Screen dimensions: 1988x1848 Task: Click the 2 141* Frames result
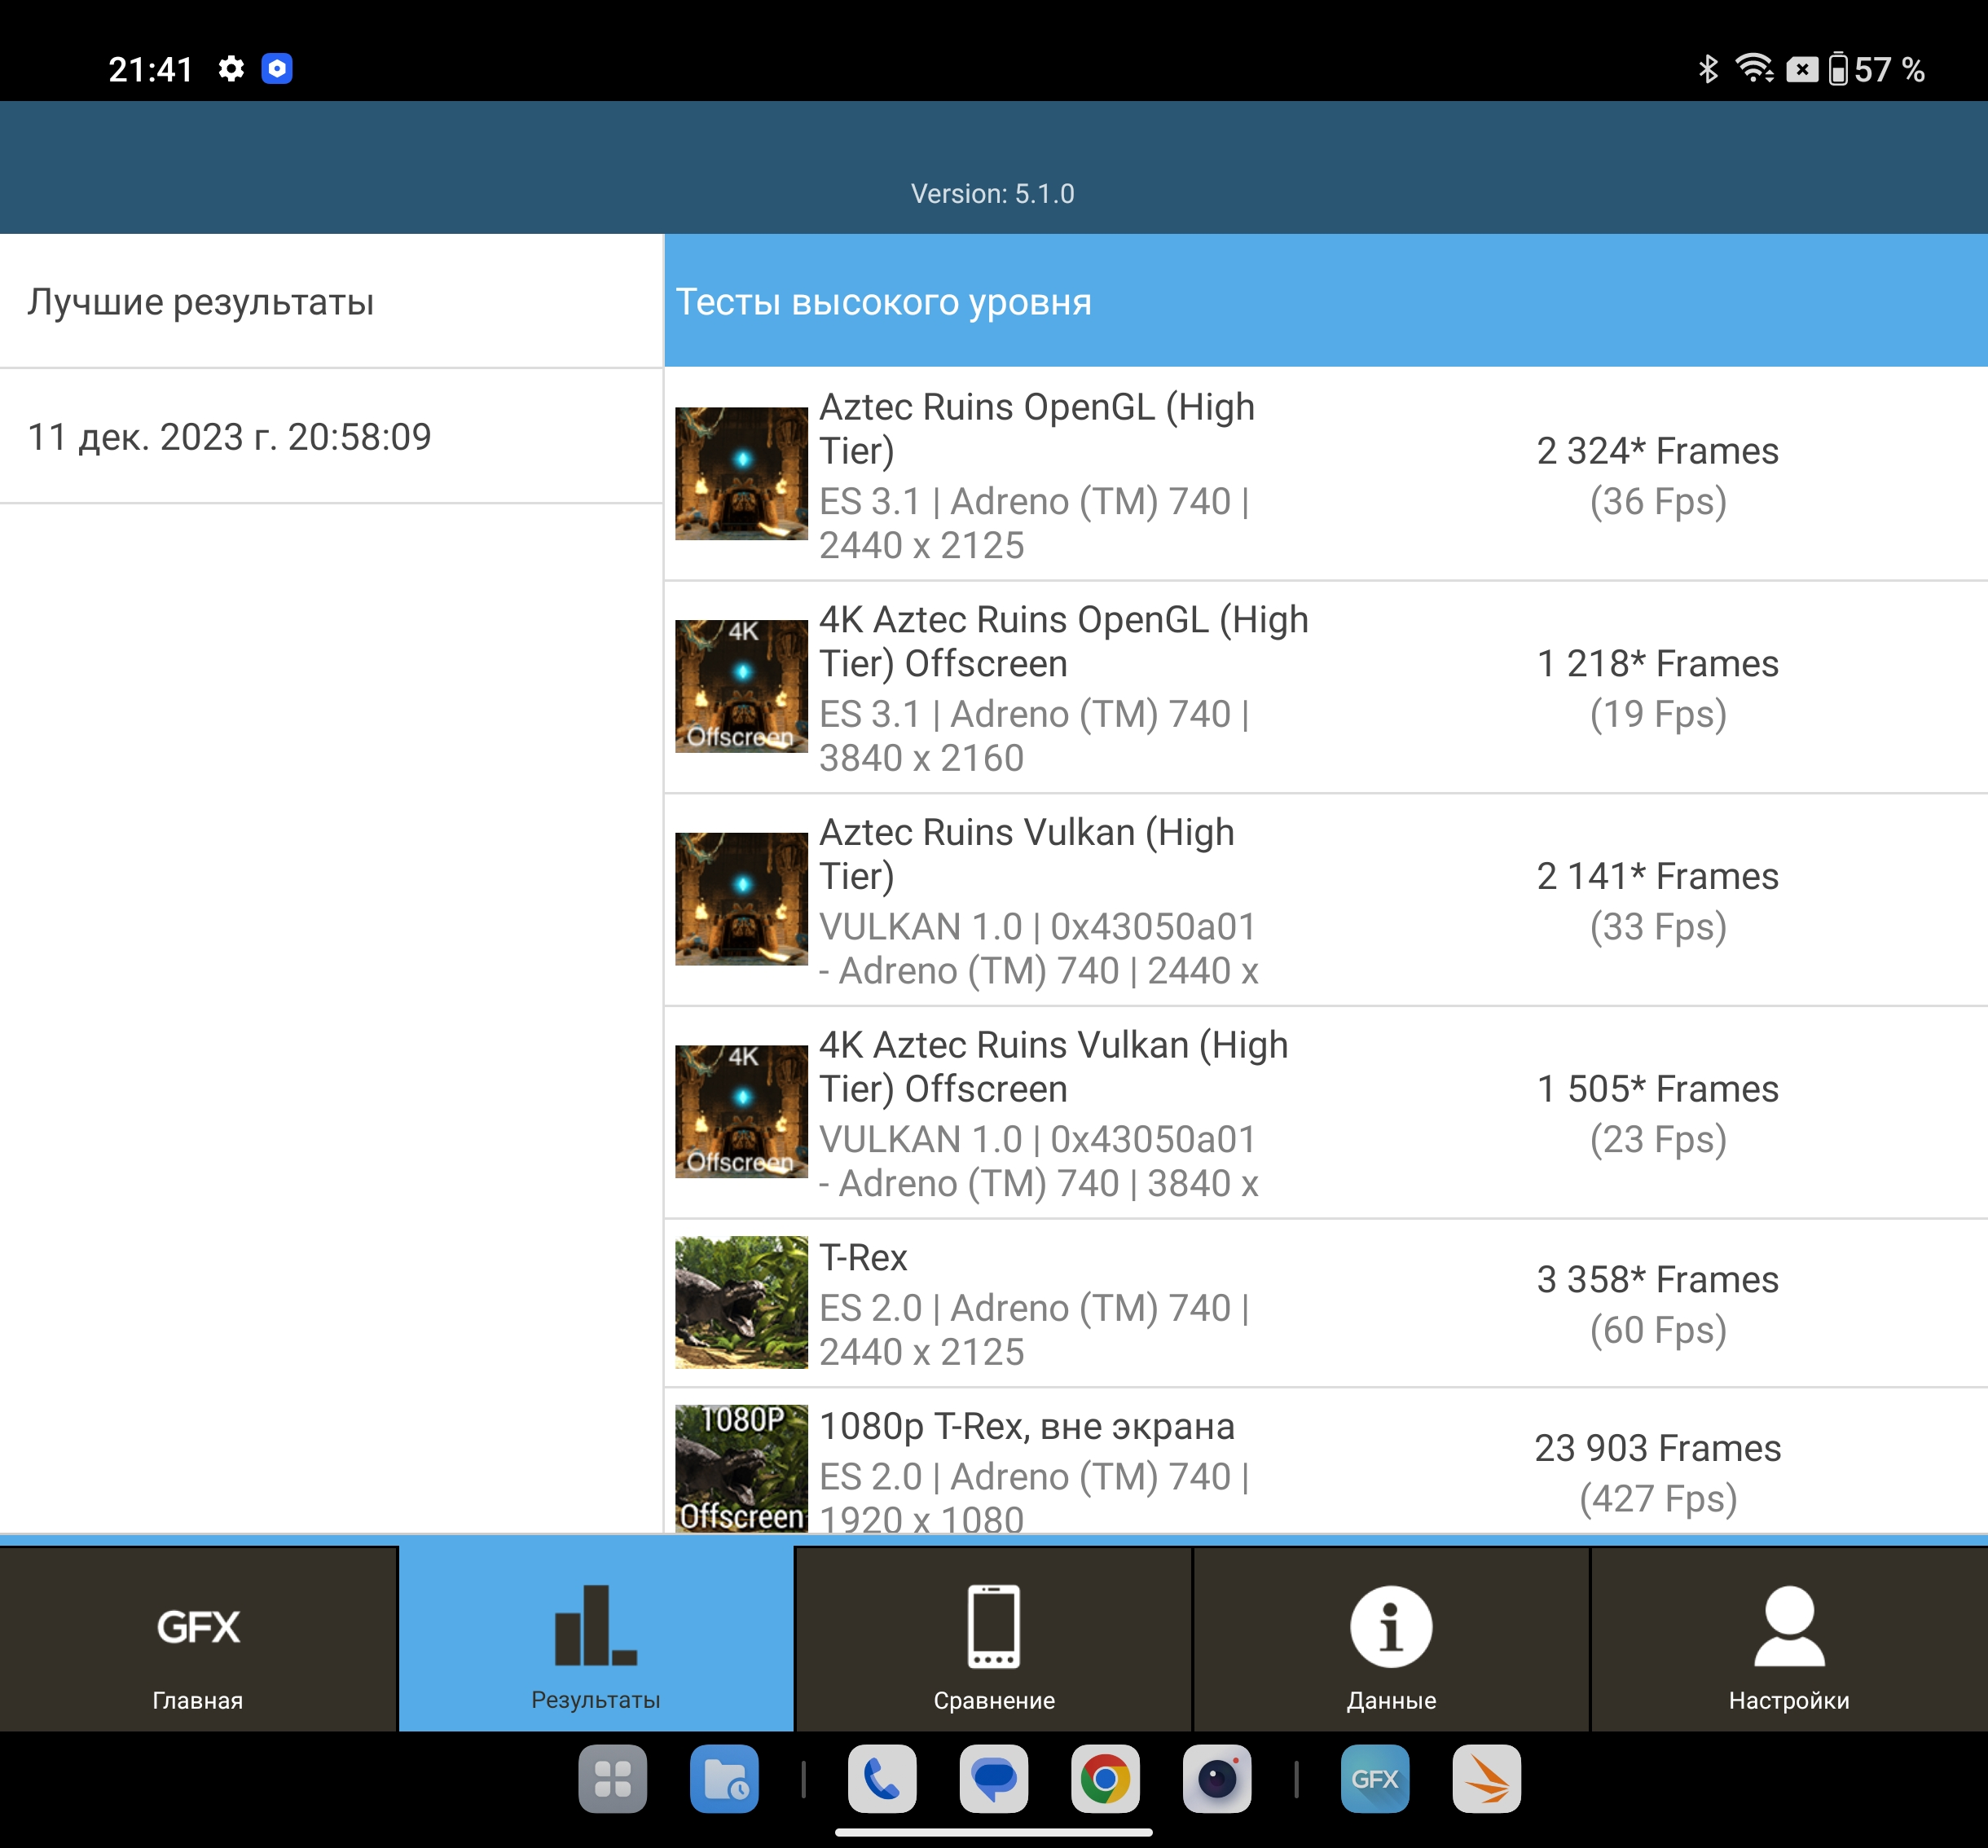pyautogui.click(x=1658, y=876)
